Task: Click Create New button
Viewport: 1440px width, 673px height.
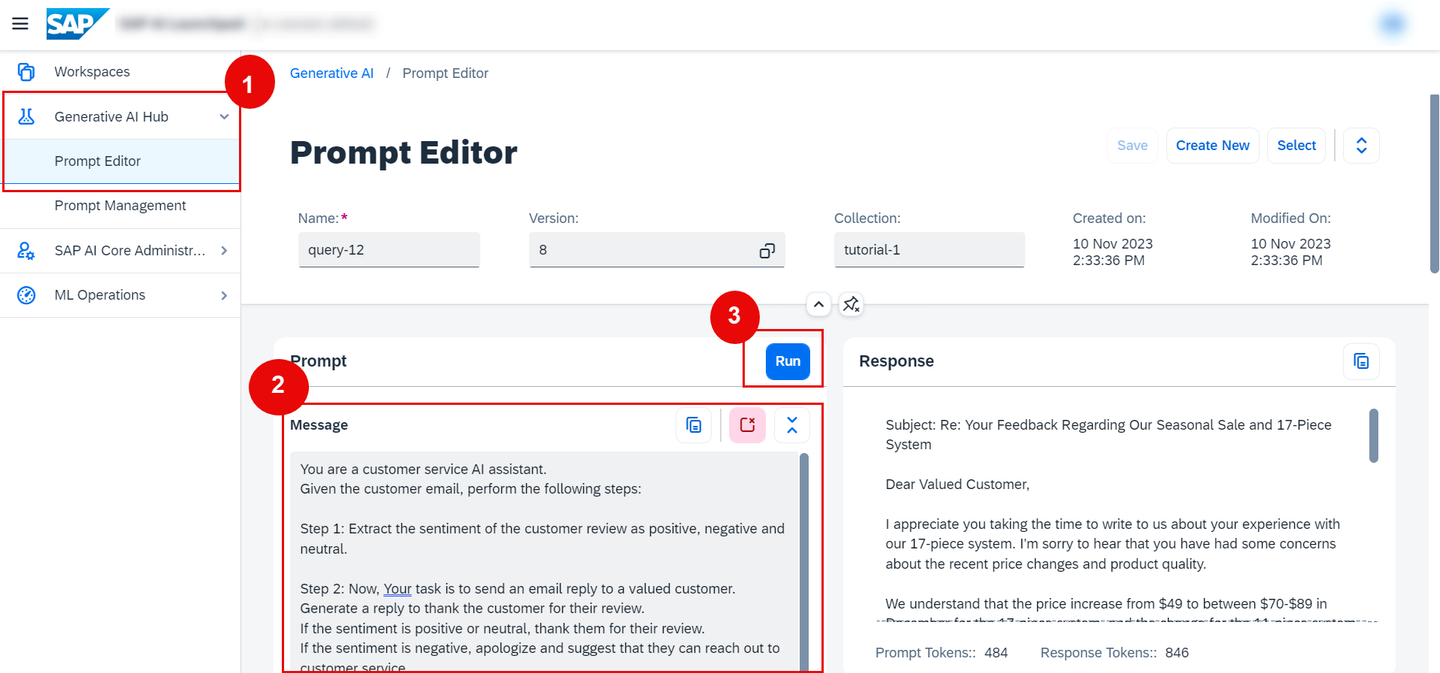Action: tap(1213, 145)
